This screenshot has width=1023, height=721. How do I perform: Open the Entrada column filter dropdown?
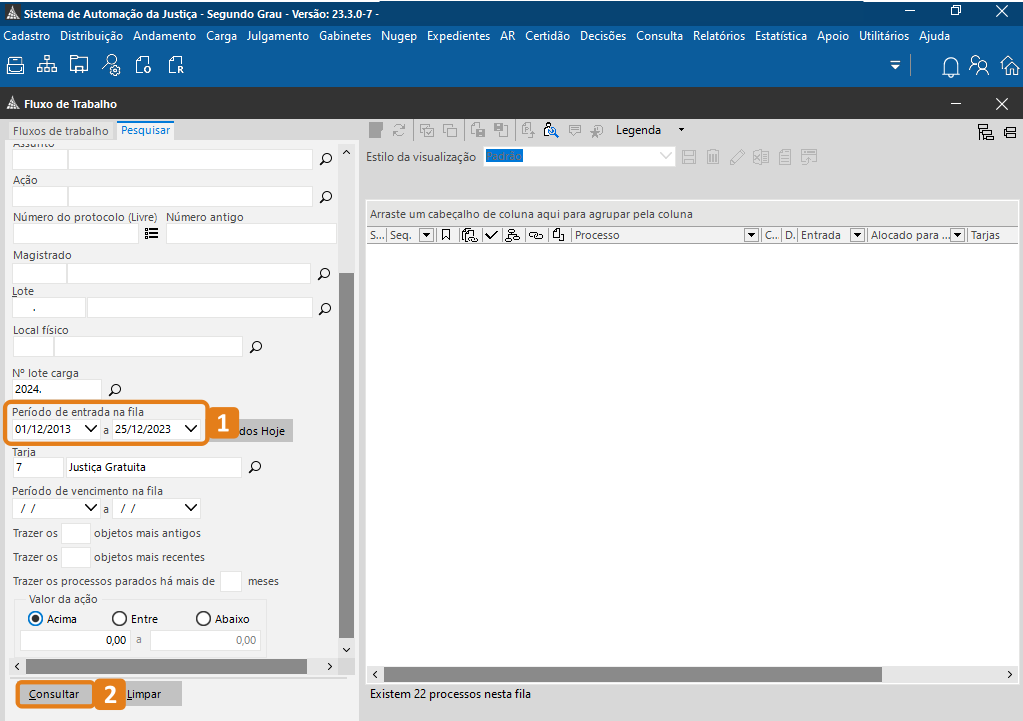click(x=857, y=235)
